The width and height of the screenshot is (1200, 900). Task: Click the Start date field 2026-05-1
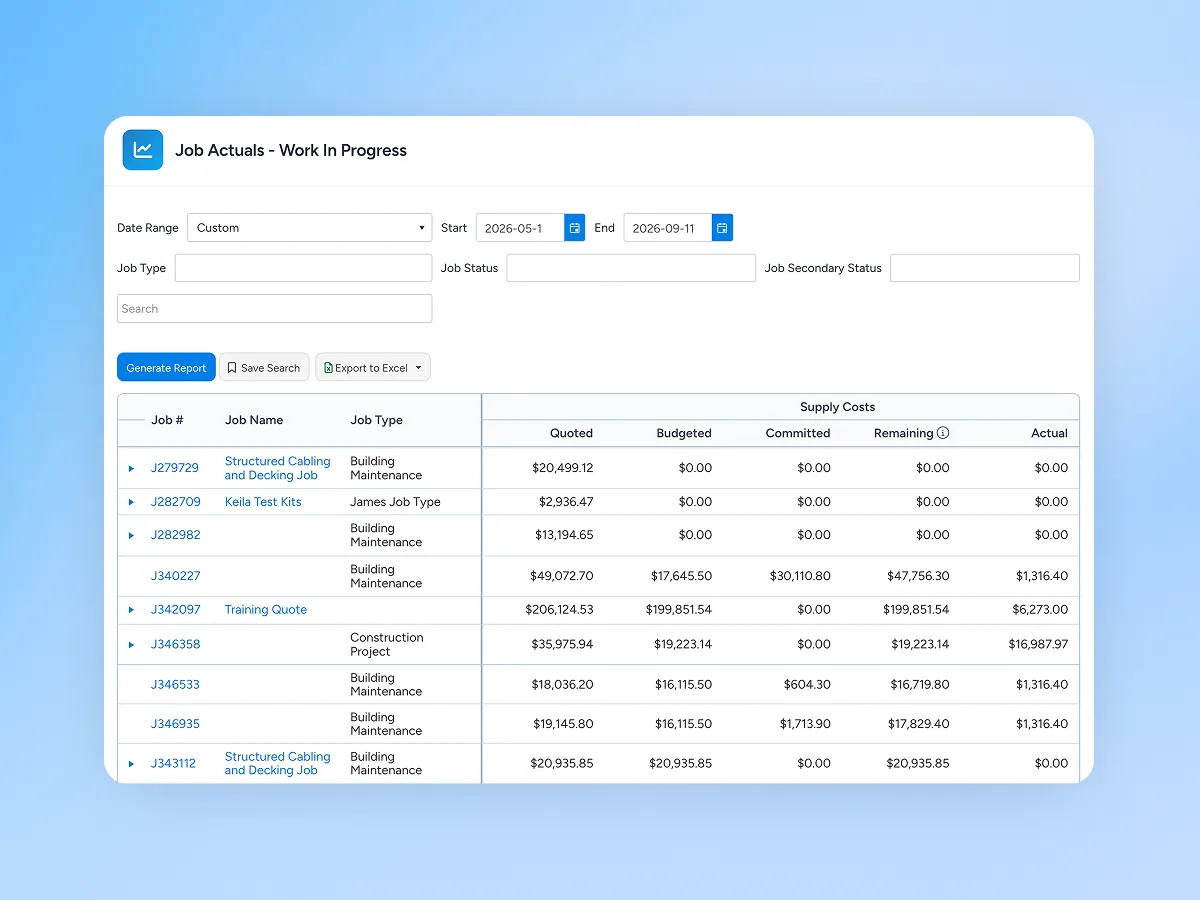tap(520, 228)
